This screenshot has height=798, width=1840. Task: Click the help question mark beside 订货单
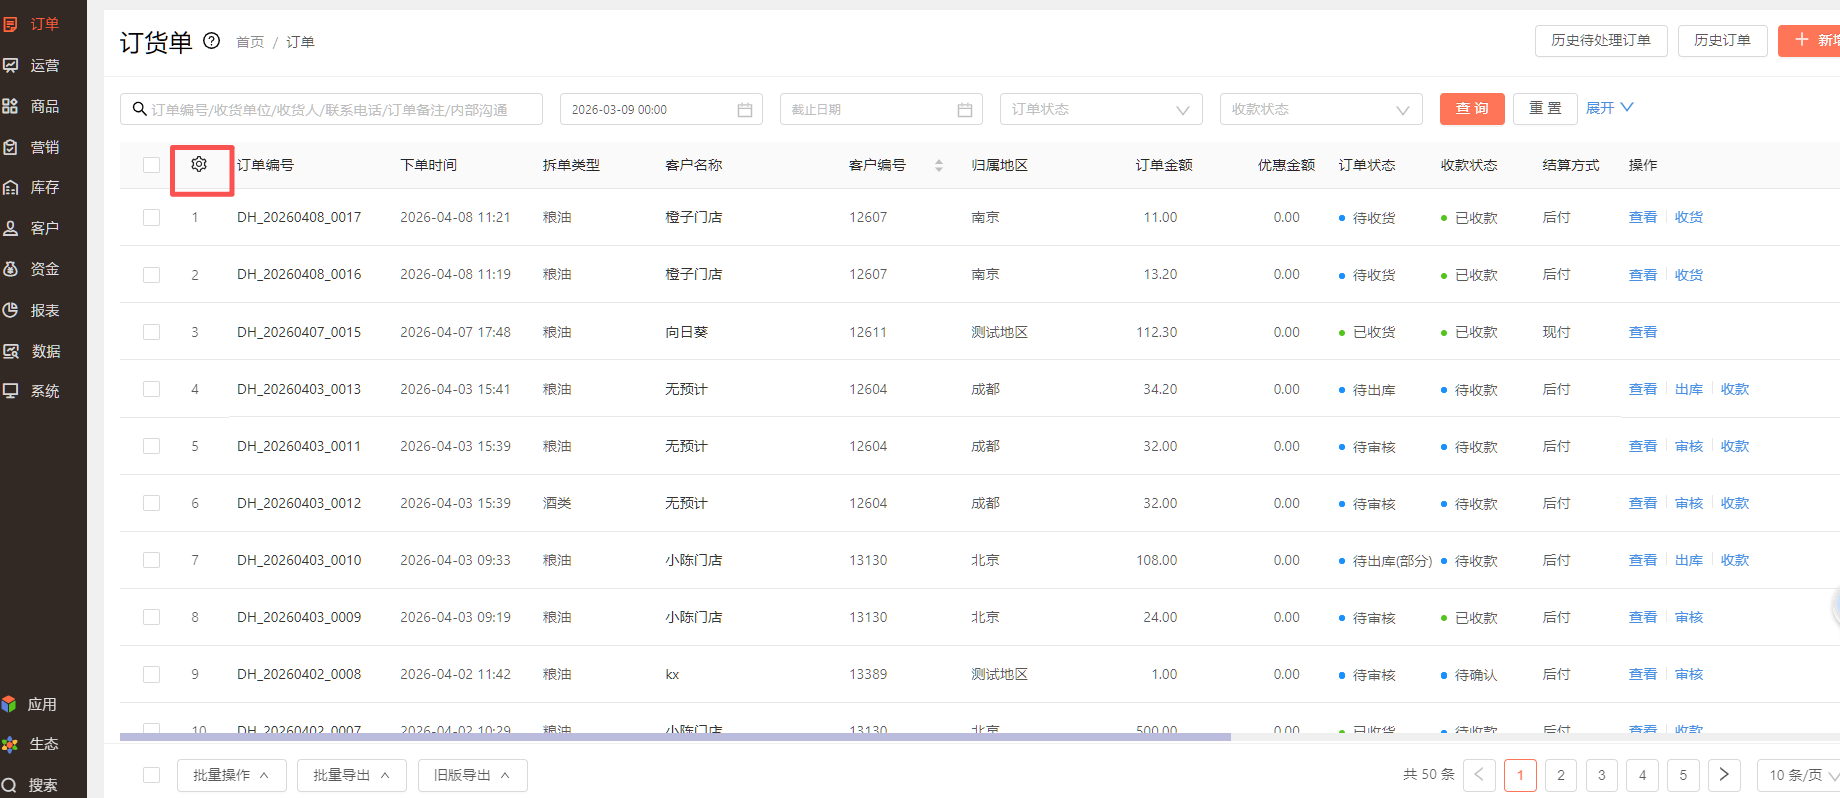click(212, 41)
